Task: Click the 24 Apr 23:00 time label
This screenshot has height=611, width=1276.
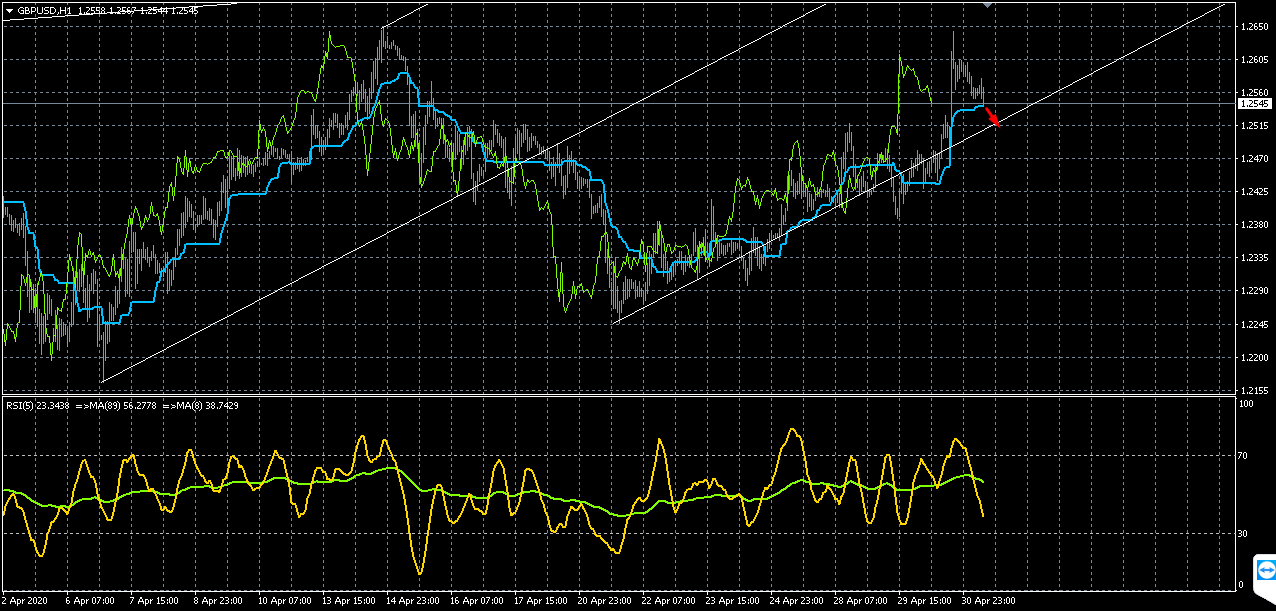Action: (x=795, y=602)
